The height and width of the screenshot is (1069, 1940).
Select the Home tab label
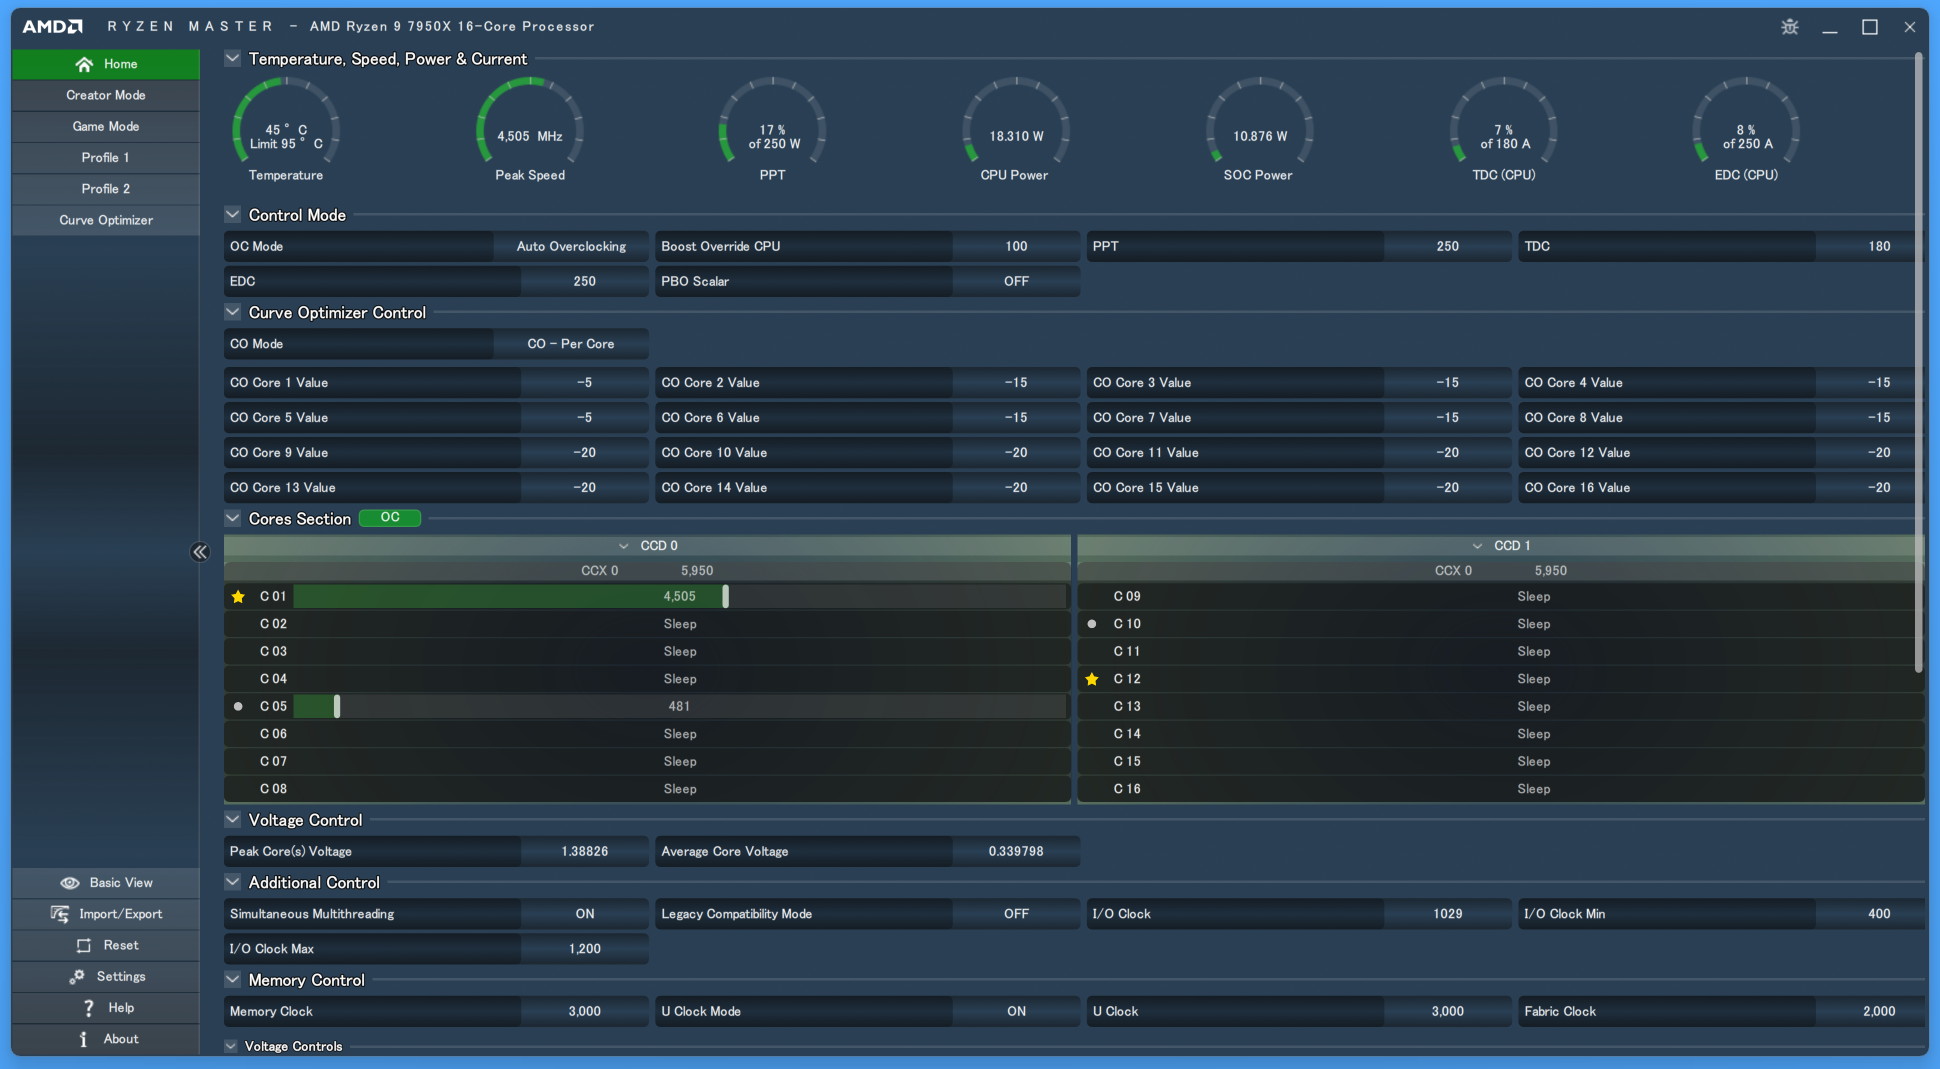[120, 64]
